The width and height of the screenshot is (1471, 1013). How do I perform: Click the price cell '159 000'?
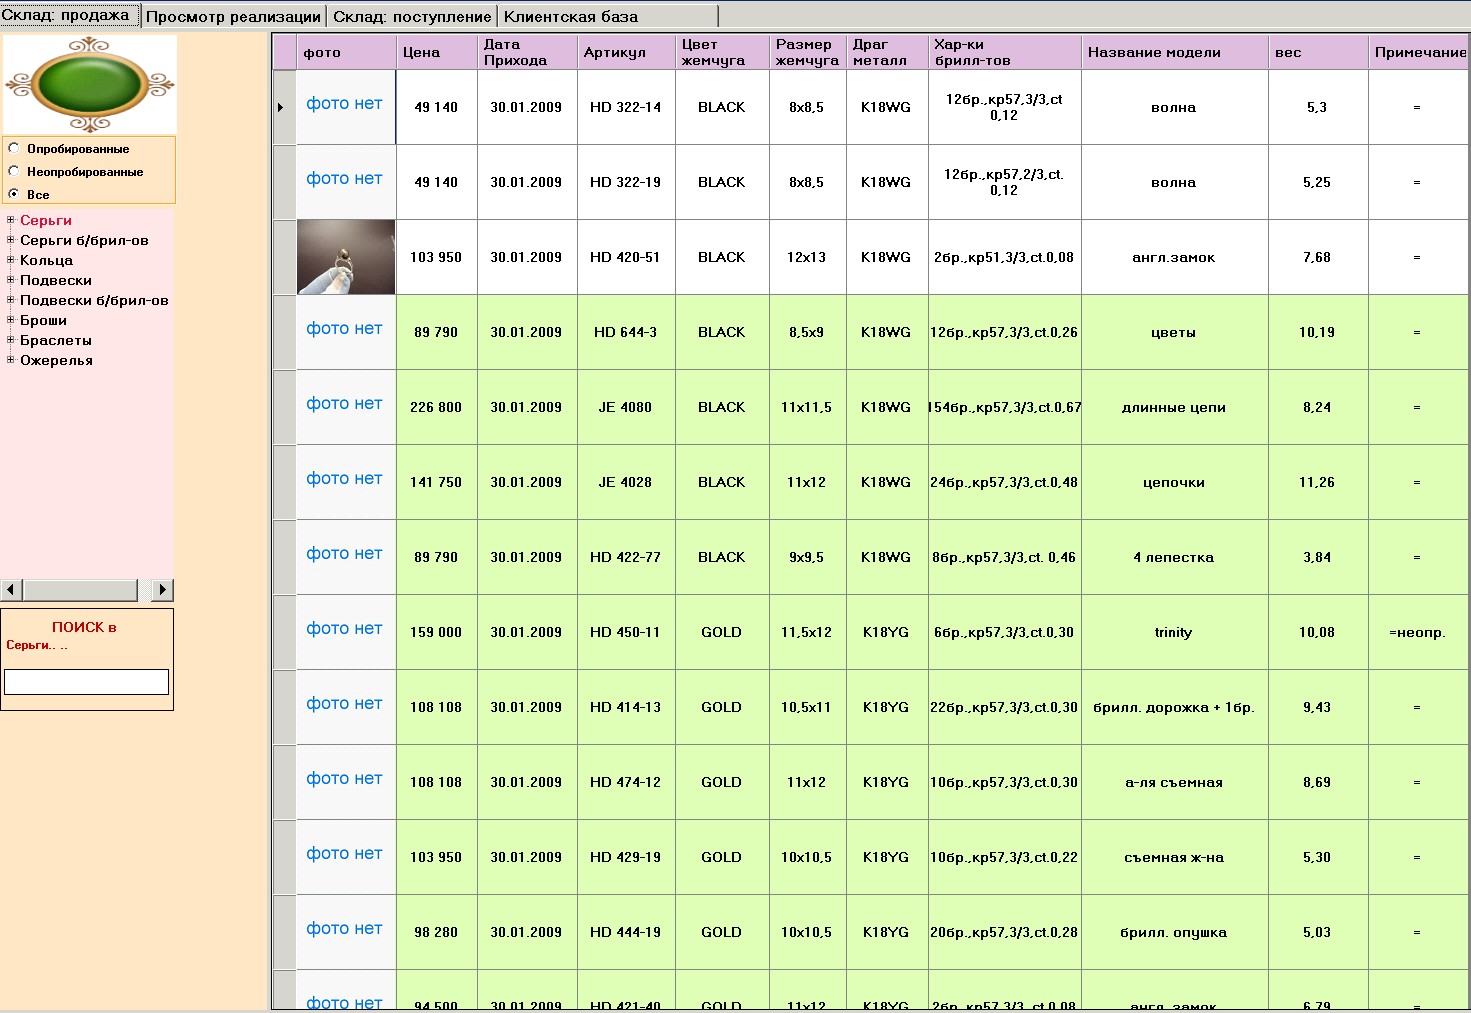coord(437,632)
